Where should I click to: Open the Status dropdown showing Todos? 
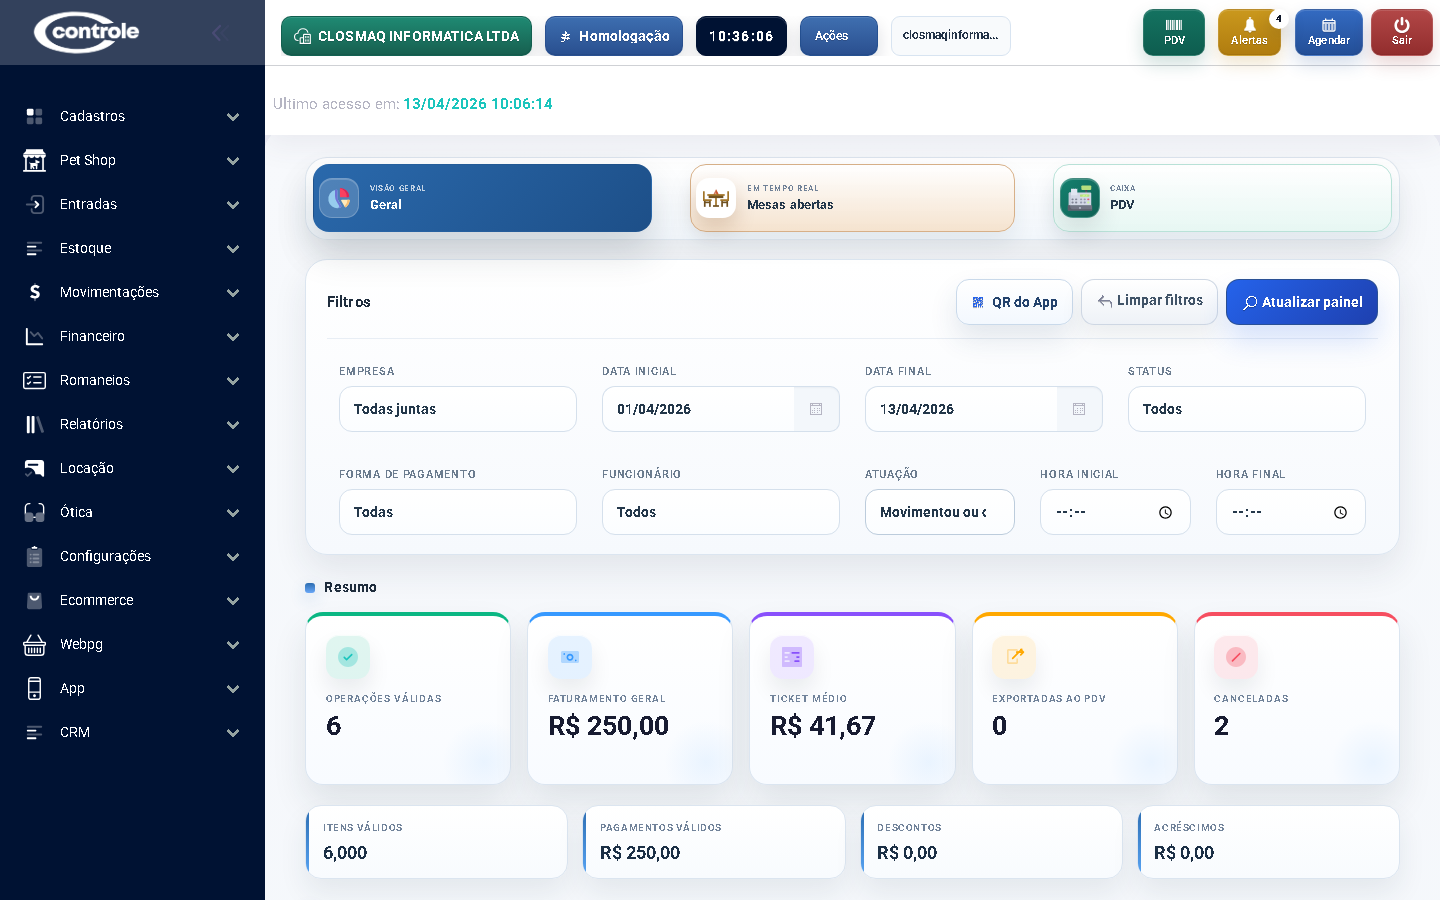pos(1246,408)
